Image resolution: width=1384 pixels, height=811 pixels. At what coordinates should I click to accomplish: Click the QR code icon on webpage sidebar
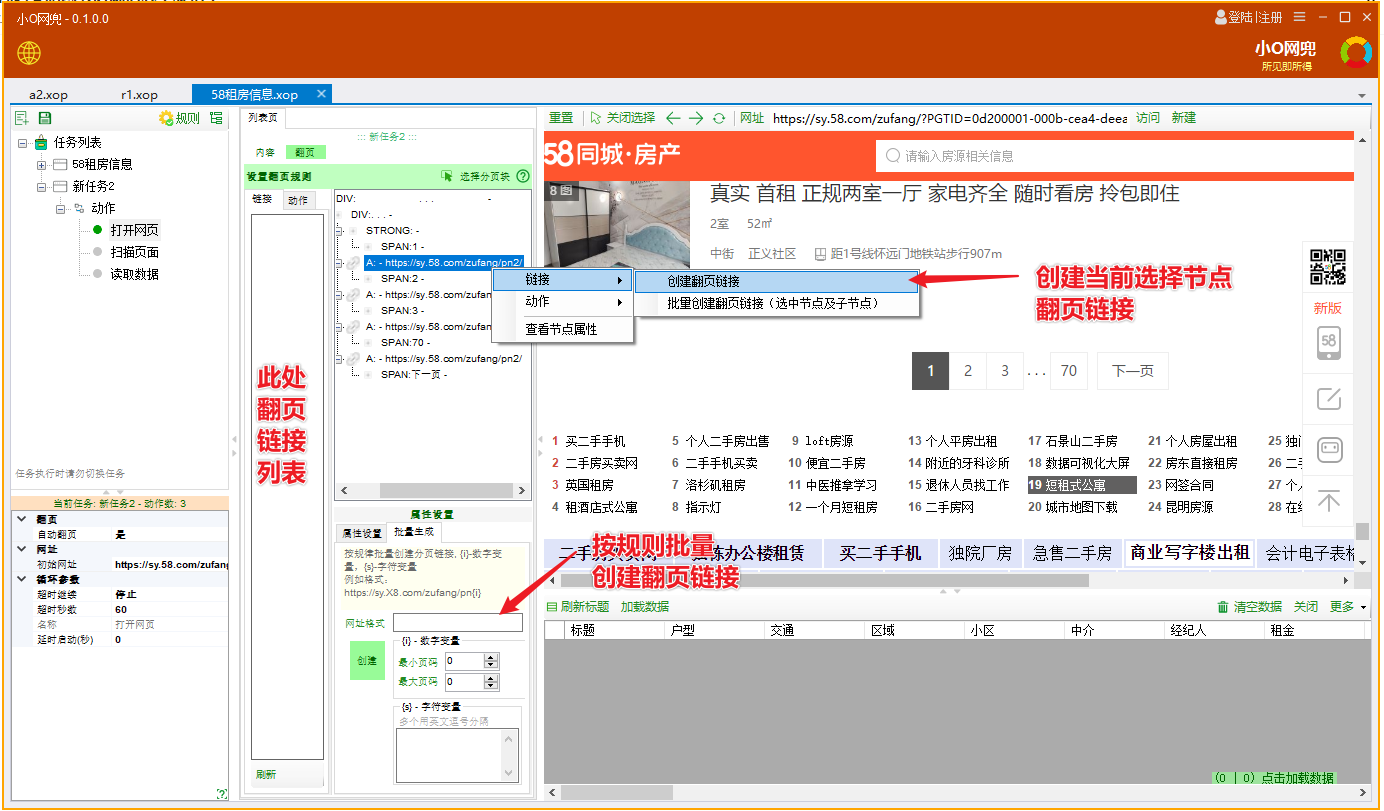[1328, 268]
